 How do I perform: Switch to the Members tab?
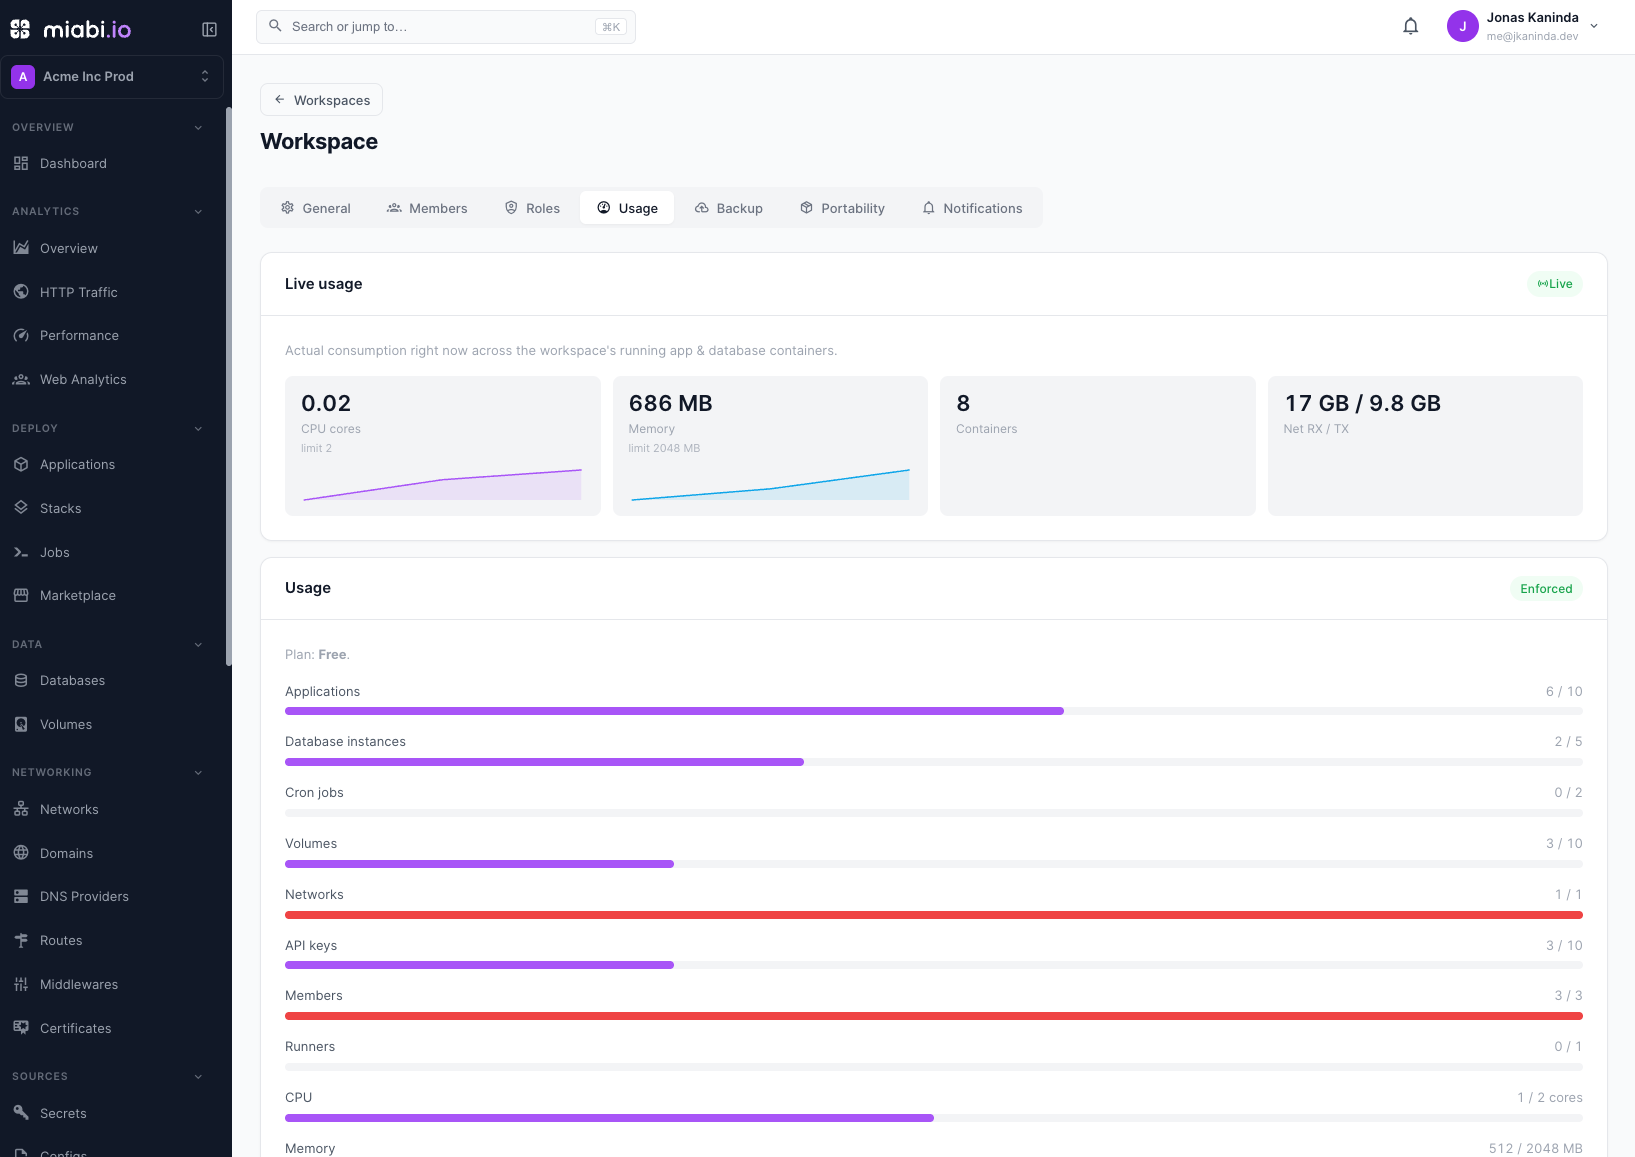(427, 208)
